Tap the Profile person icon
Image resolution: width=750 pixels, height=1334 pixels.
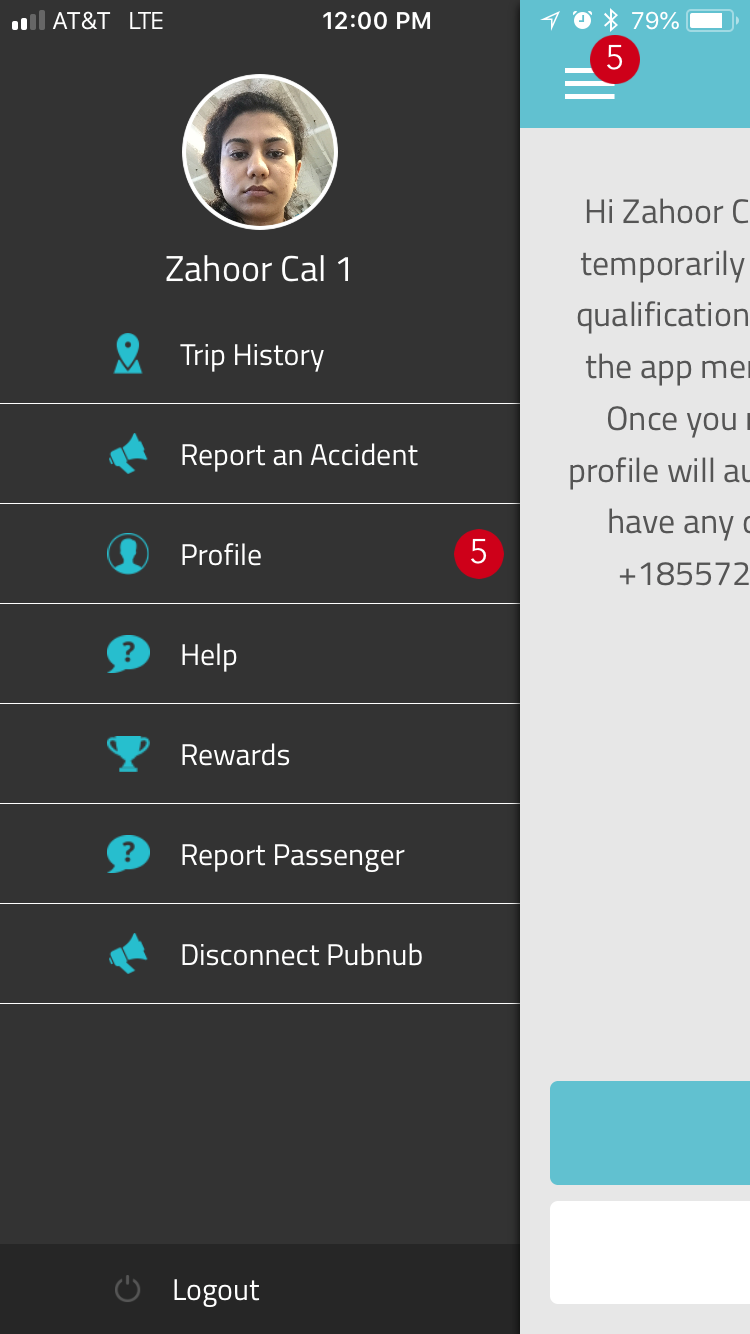128,554
